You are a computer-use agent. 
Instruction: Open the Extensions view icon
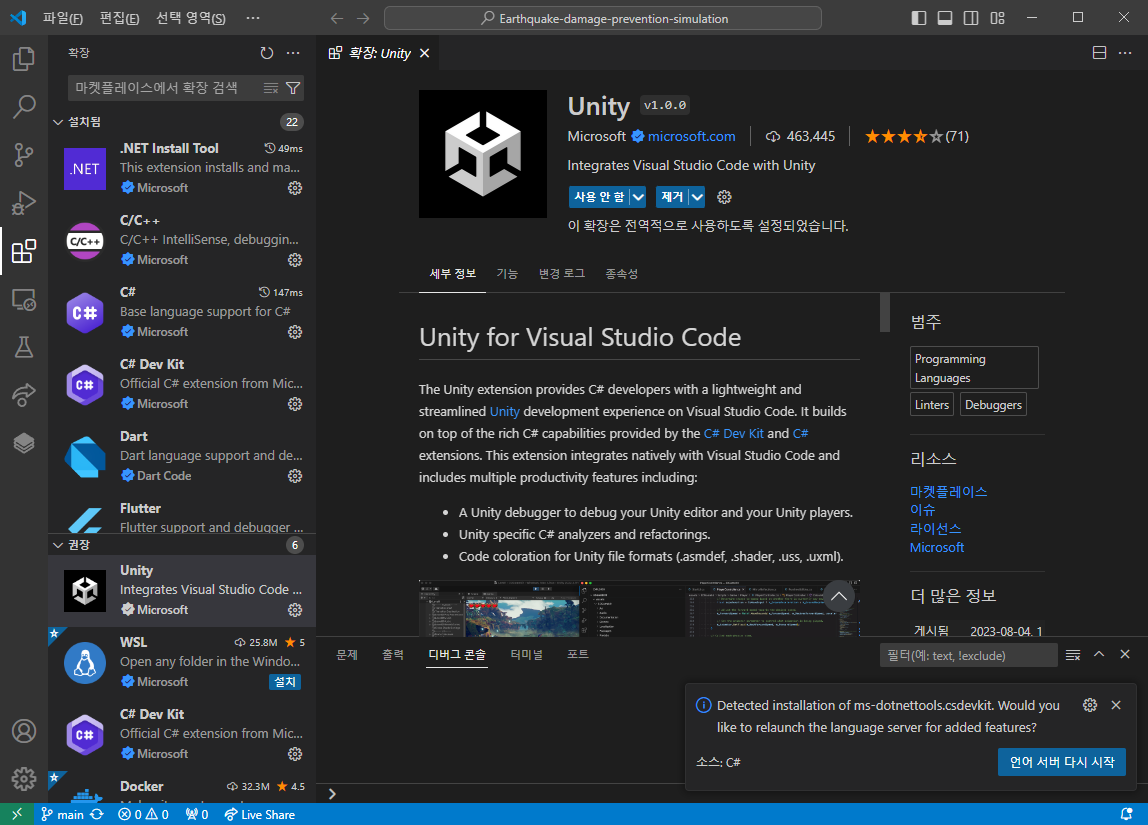[x=23, y=251]
